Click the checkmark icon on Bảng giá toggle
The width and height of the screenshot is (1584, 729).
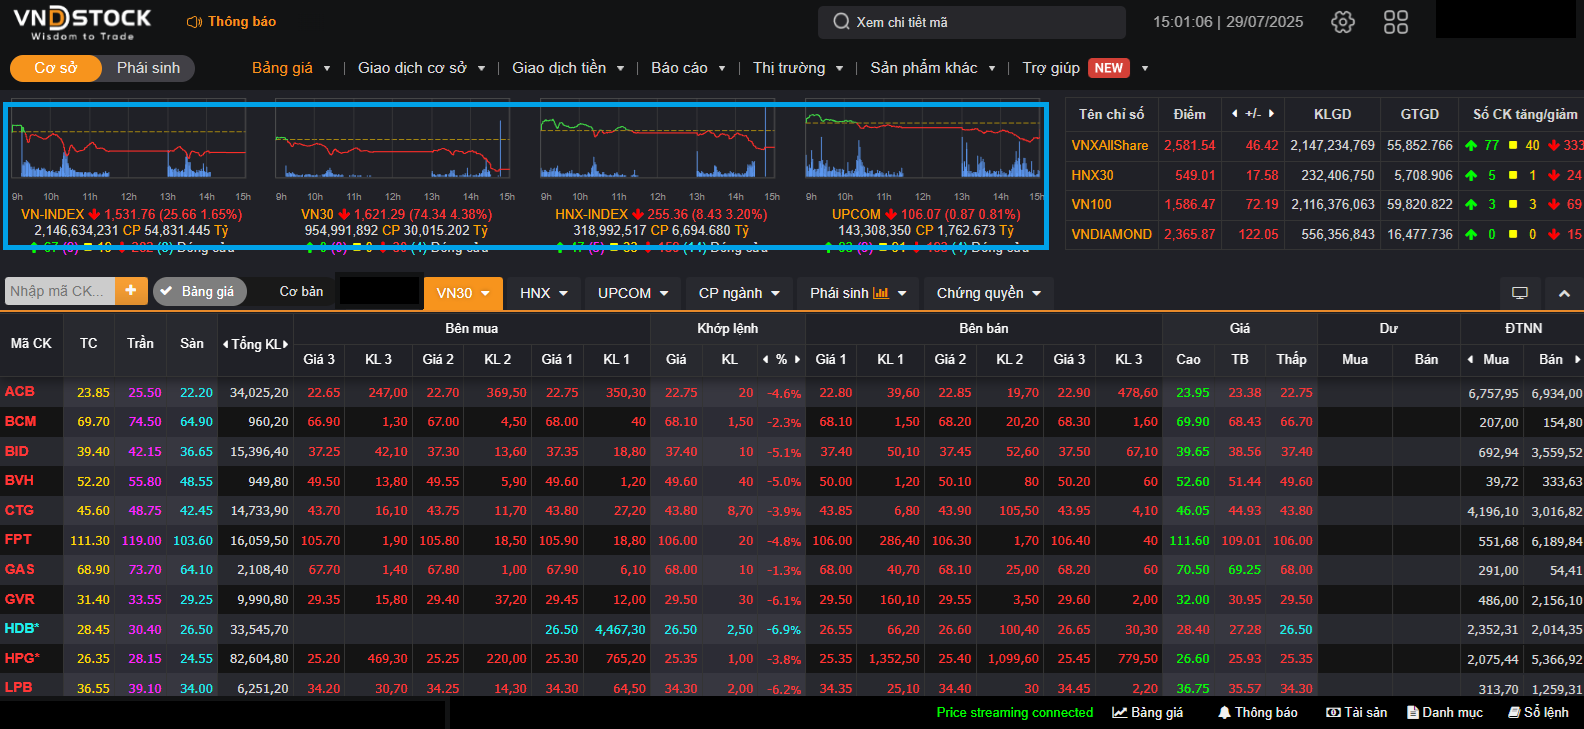point(165,292)
